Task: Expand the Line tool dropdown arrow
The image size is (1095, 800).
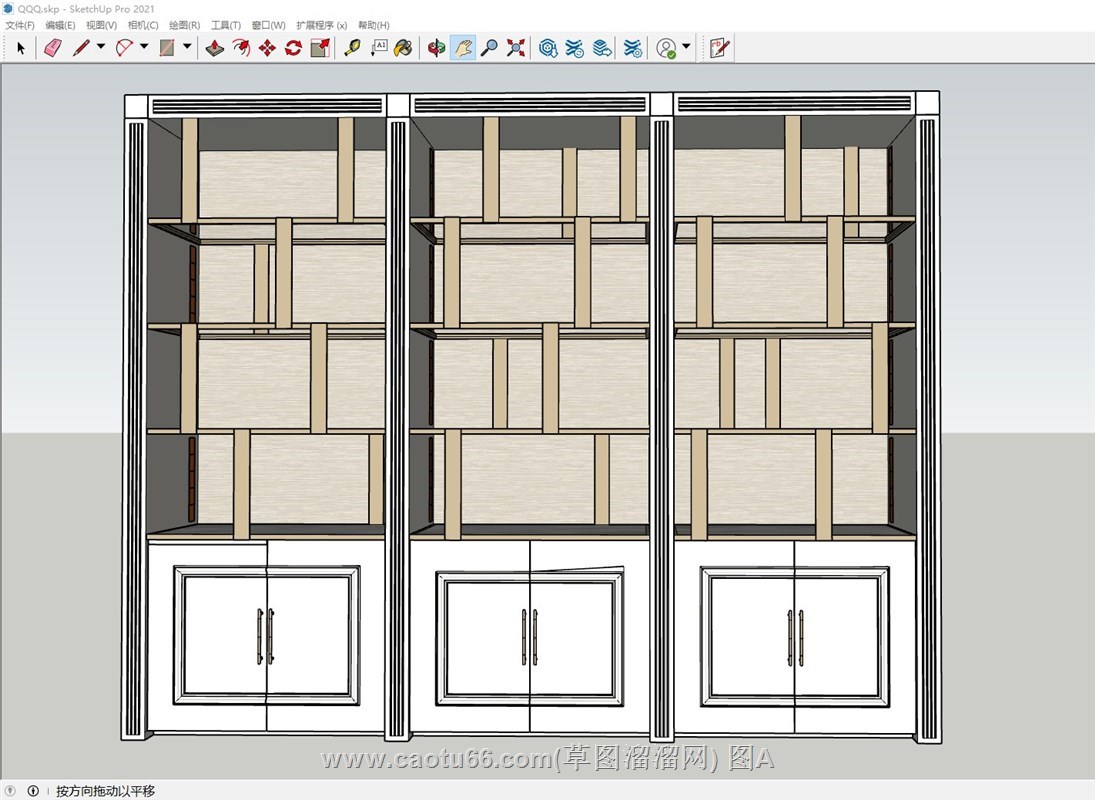Action: pyautogui.click(x=101, y=47)
